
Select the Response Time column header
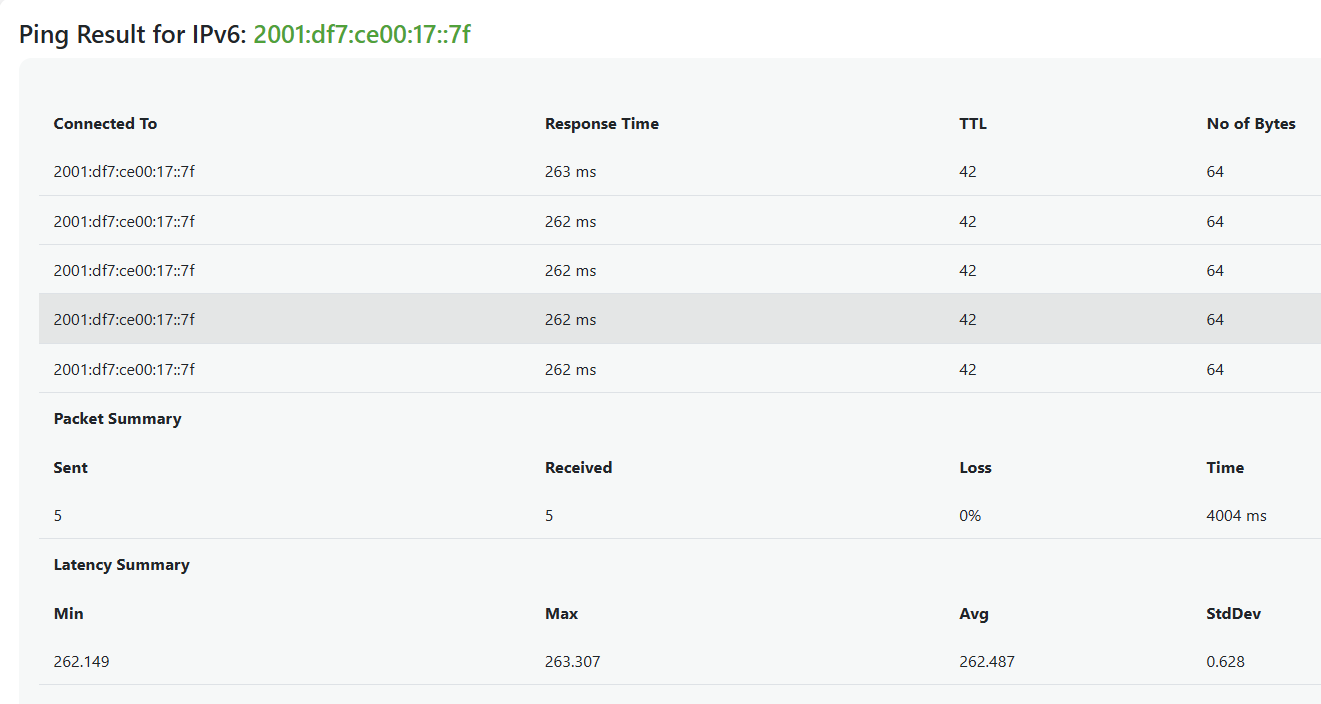(602, 124)
